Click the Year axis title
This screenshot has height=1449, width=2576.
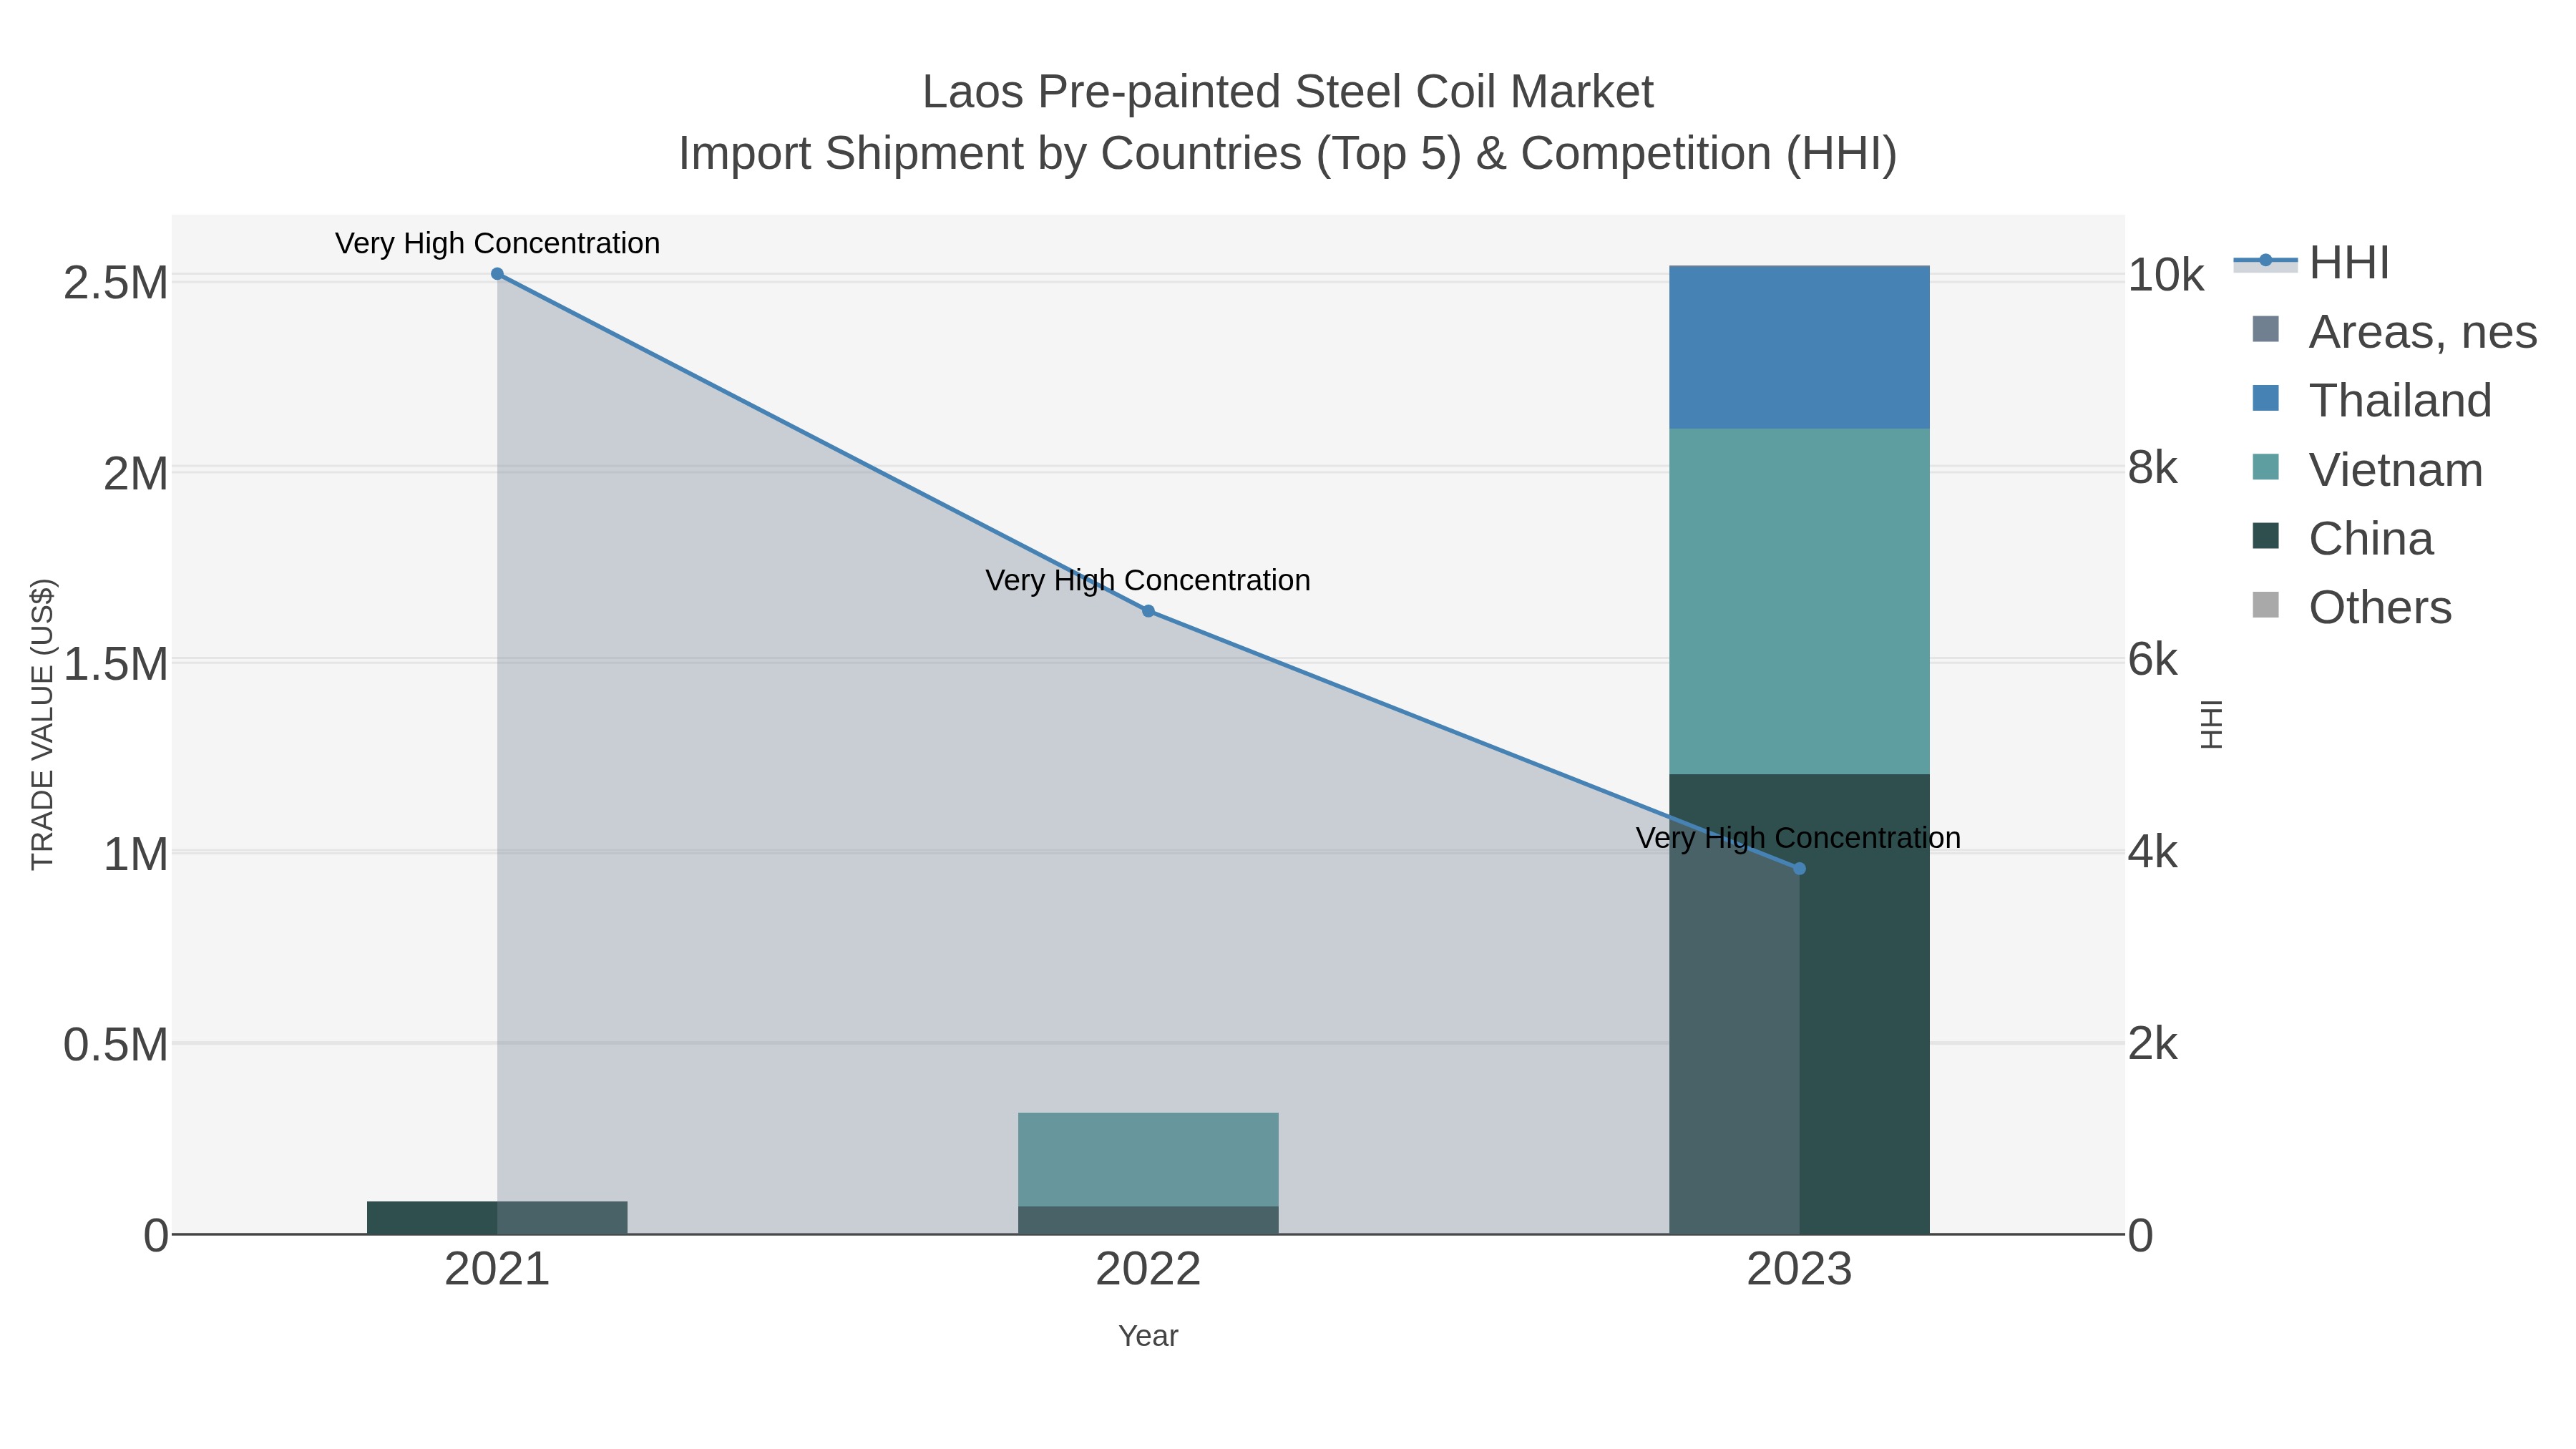(1148, 1336)
